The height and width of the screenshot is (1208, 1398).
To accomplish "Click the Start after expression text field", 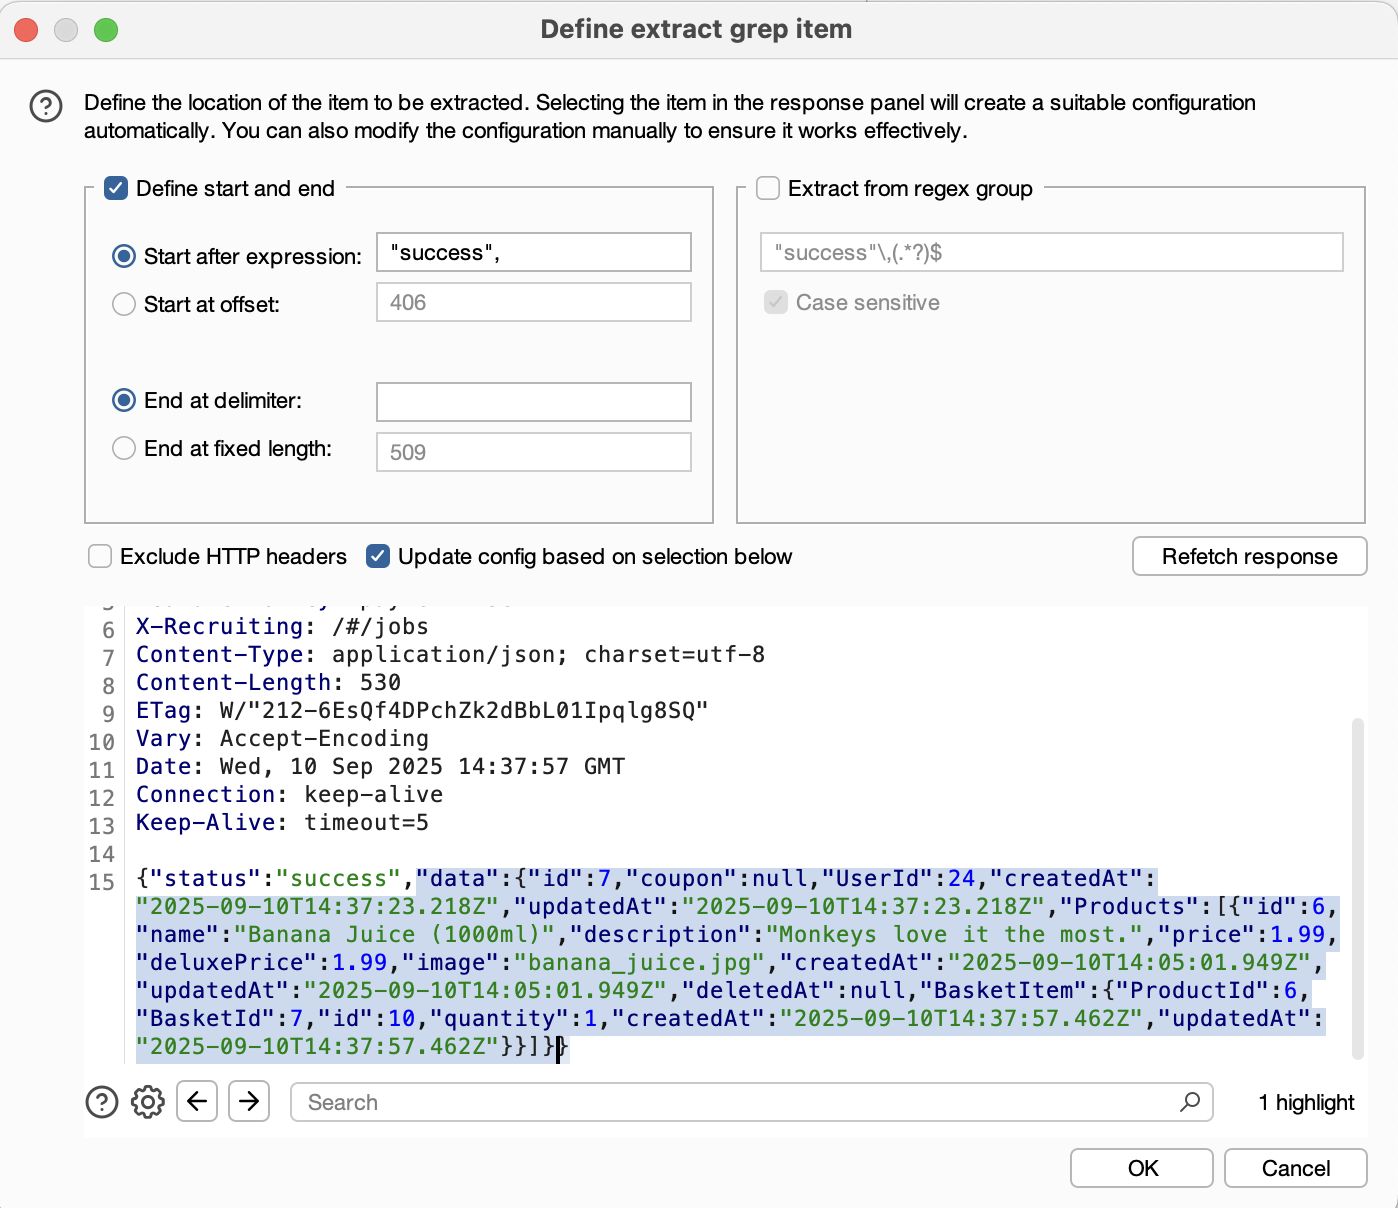I will [533, 252].
